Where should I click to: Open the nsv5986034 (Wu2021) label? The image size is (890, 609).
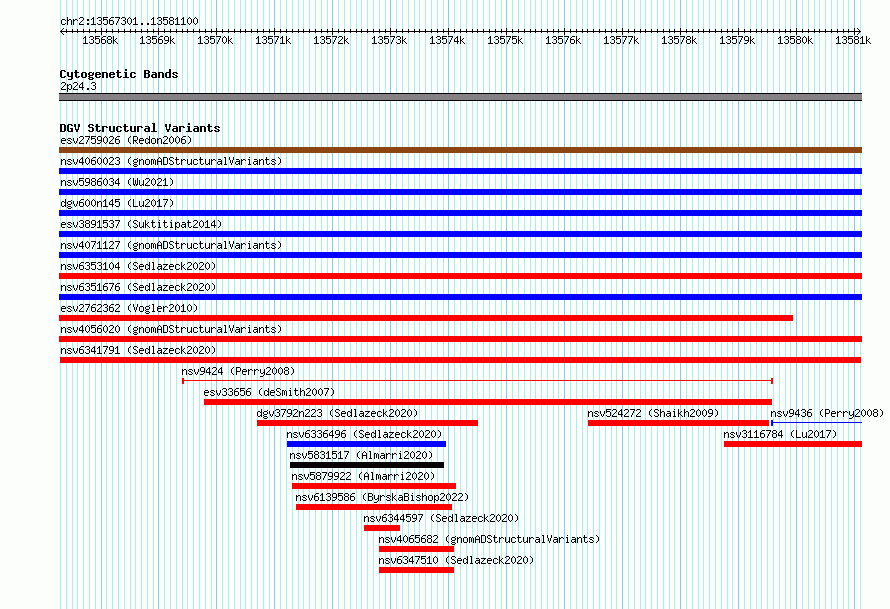(x=117, y=182)
